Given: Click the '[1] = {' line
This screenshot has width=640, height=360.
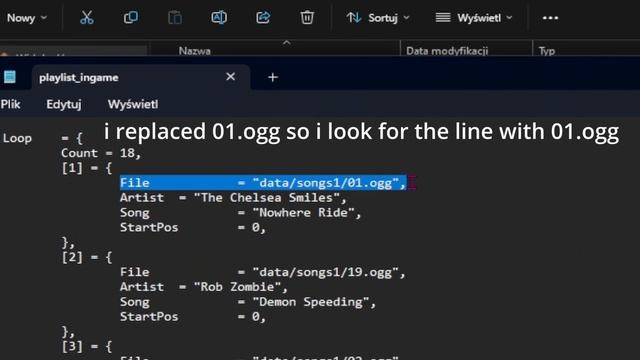Looking at the screenshot, I should [86, 168].
